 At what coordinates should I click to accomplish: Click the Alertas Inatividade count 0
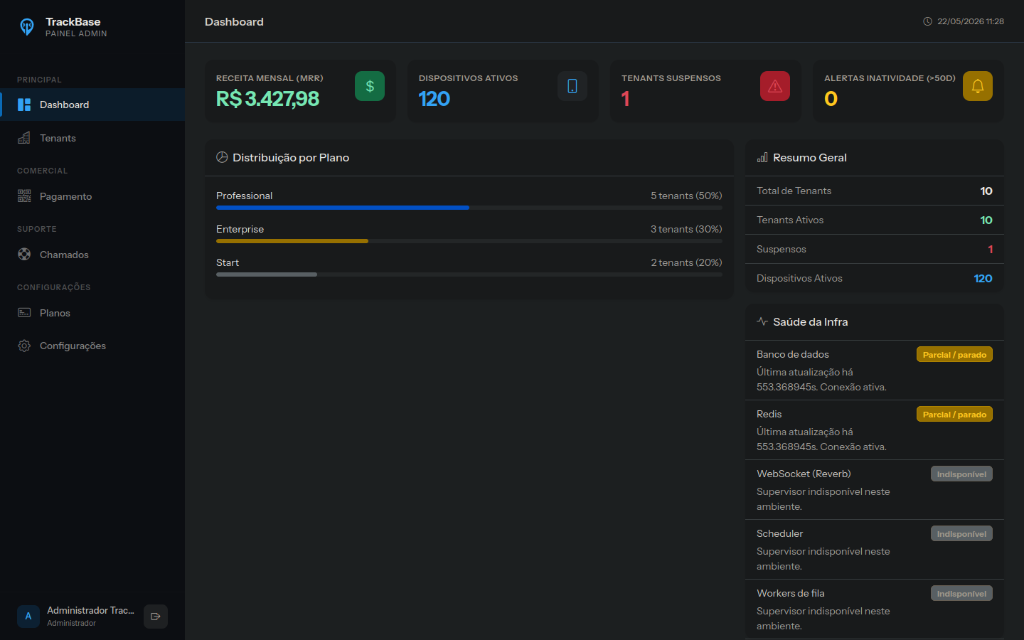click(831, 99)
